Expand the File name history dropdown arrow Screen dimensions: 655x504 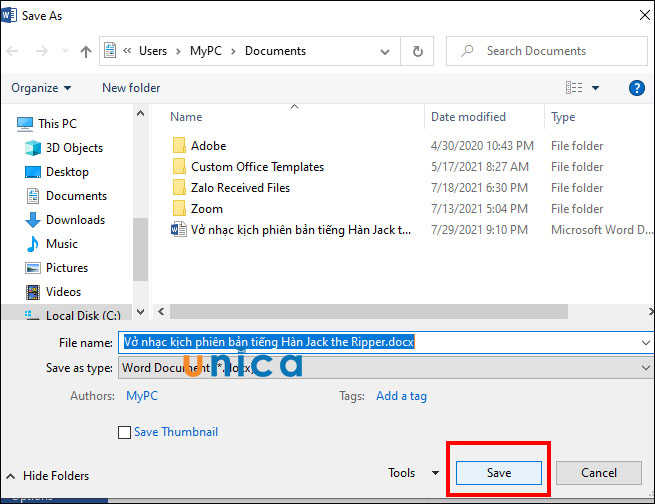click(x=646, y=343)
